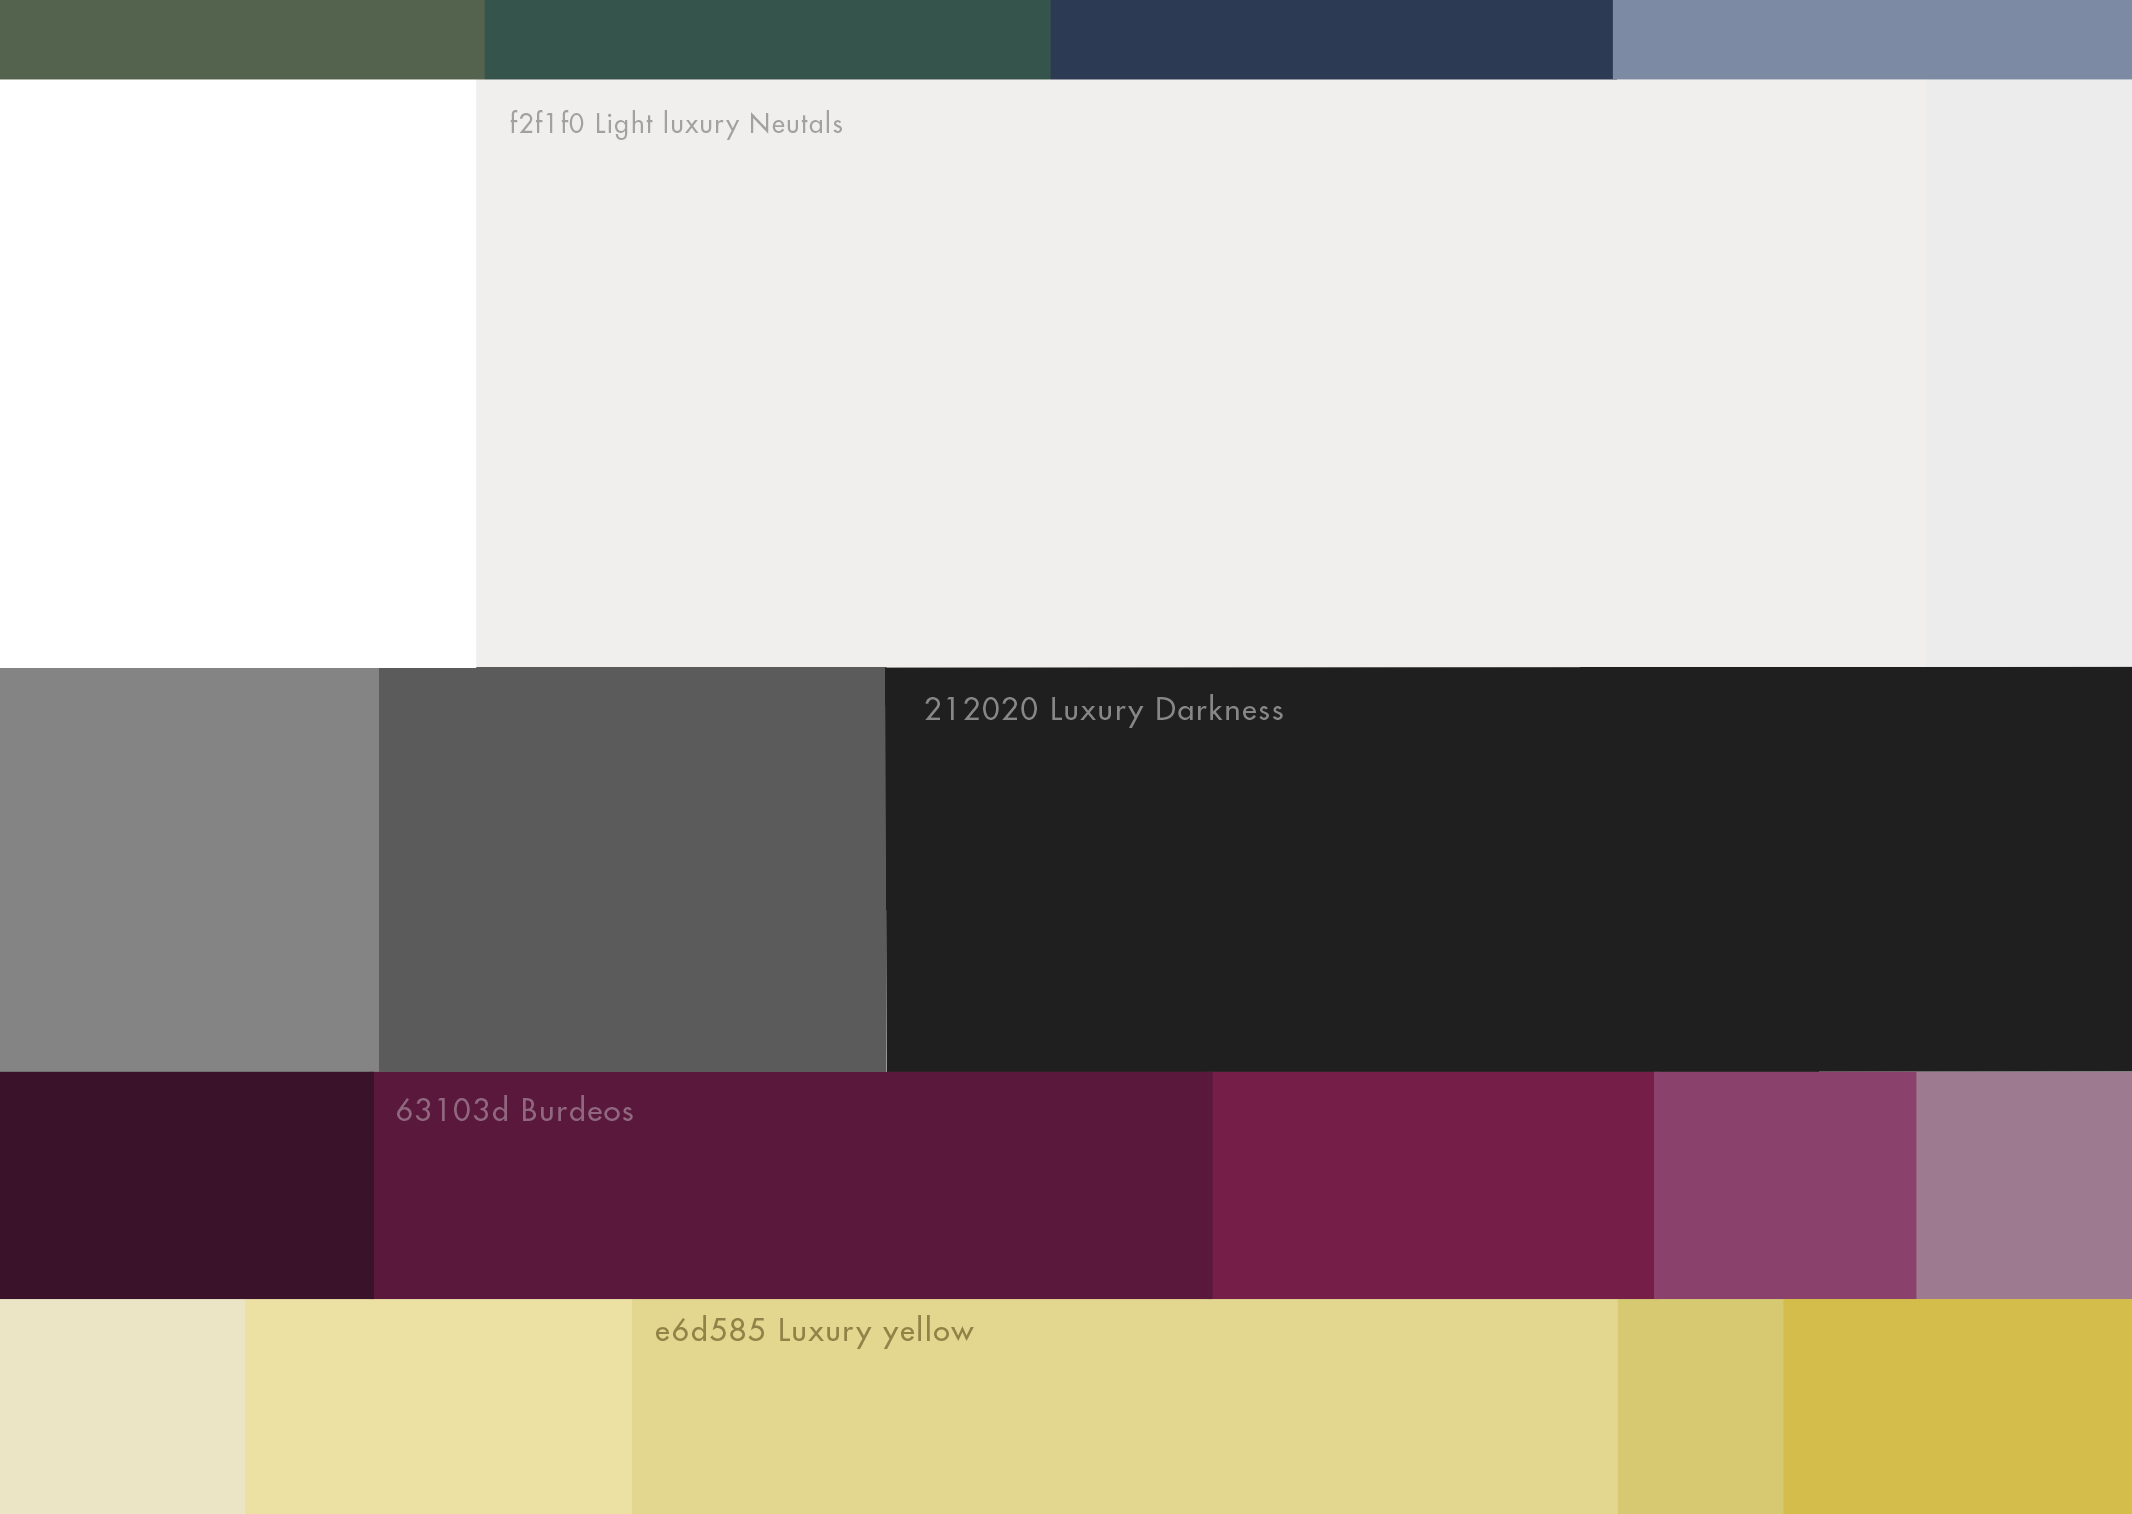Select the saturated gold mustard swatch

click(x=1957, y=1406)
